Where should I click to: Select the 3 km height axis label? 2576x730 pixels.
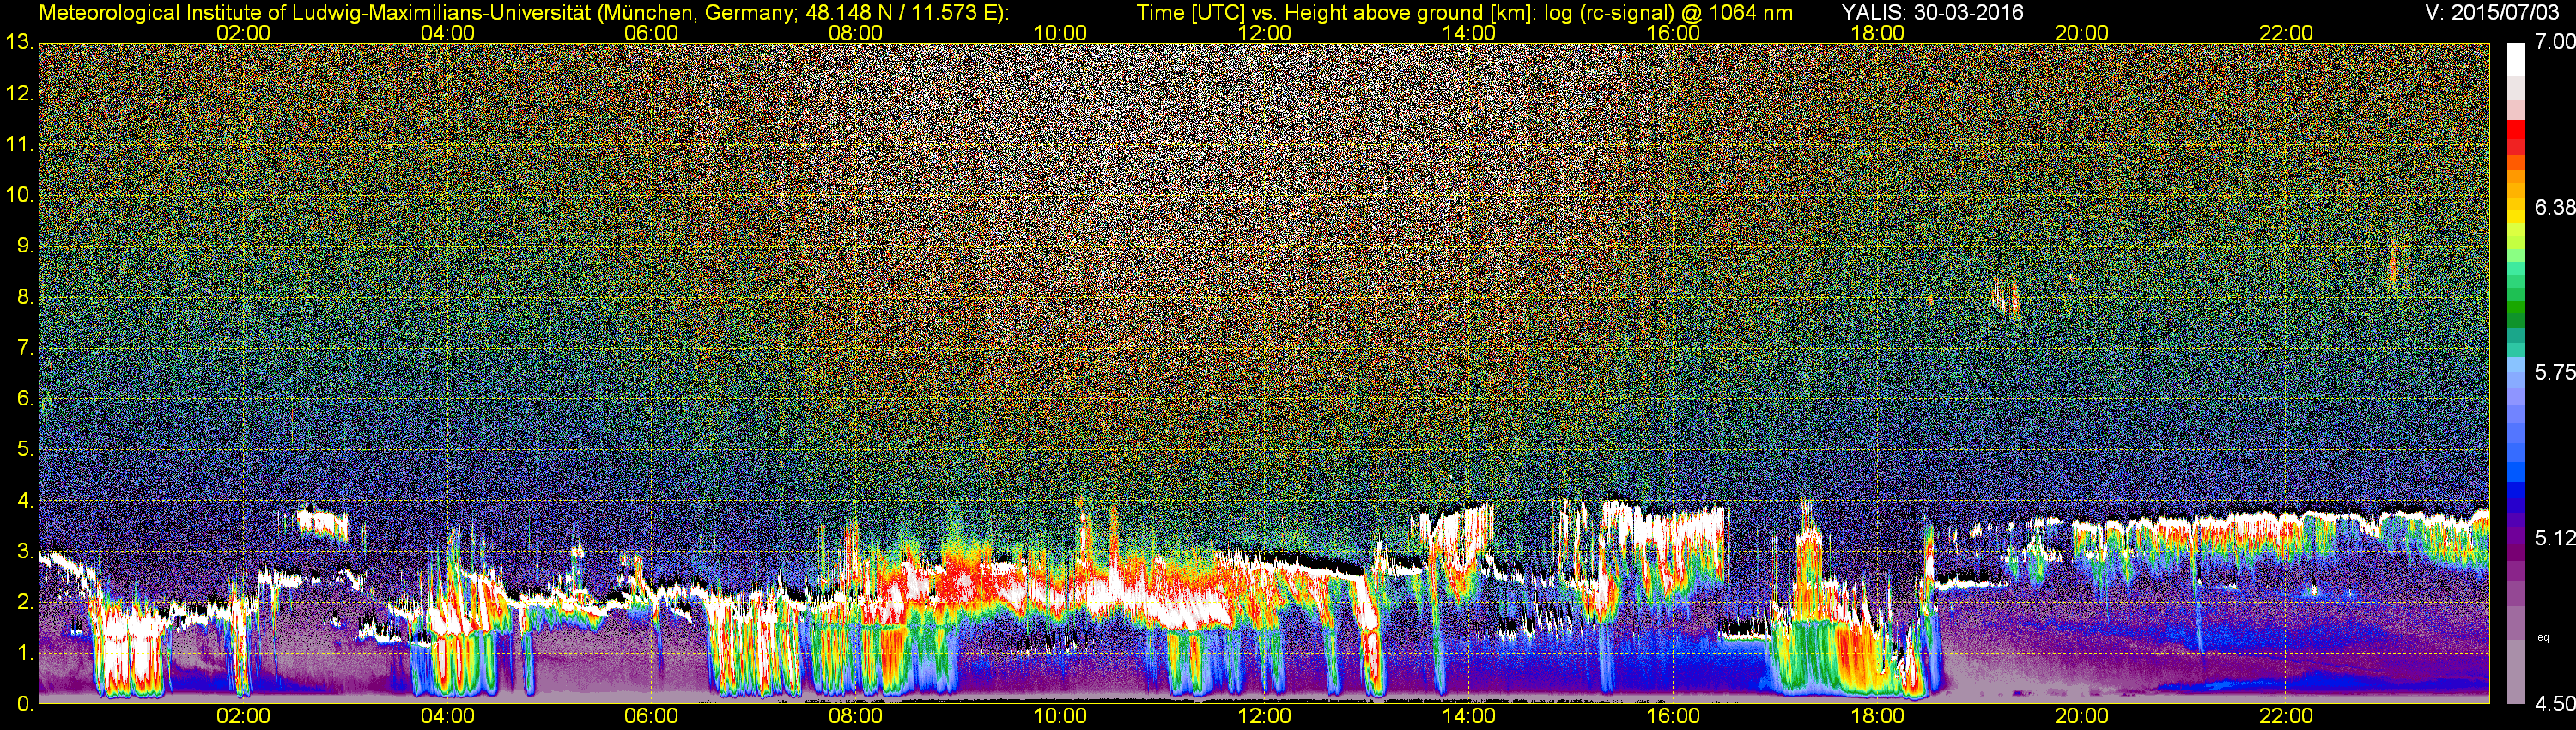coord(24,552)
